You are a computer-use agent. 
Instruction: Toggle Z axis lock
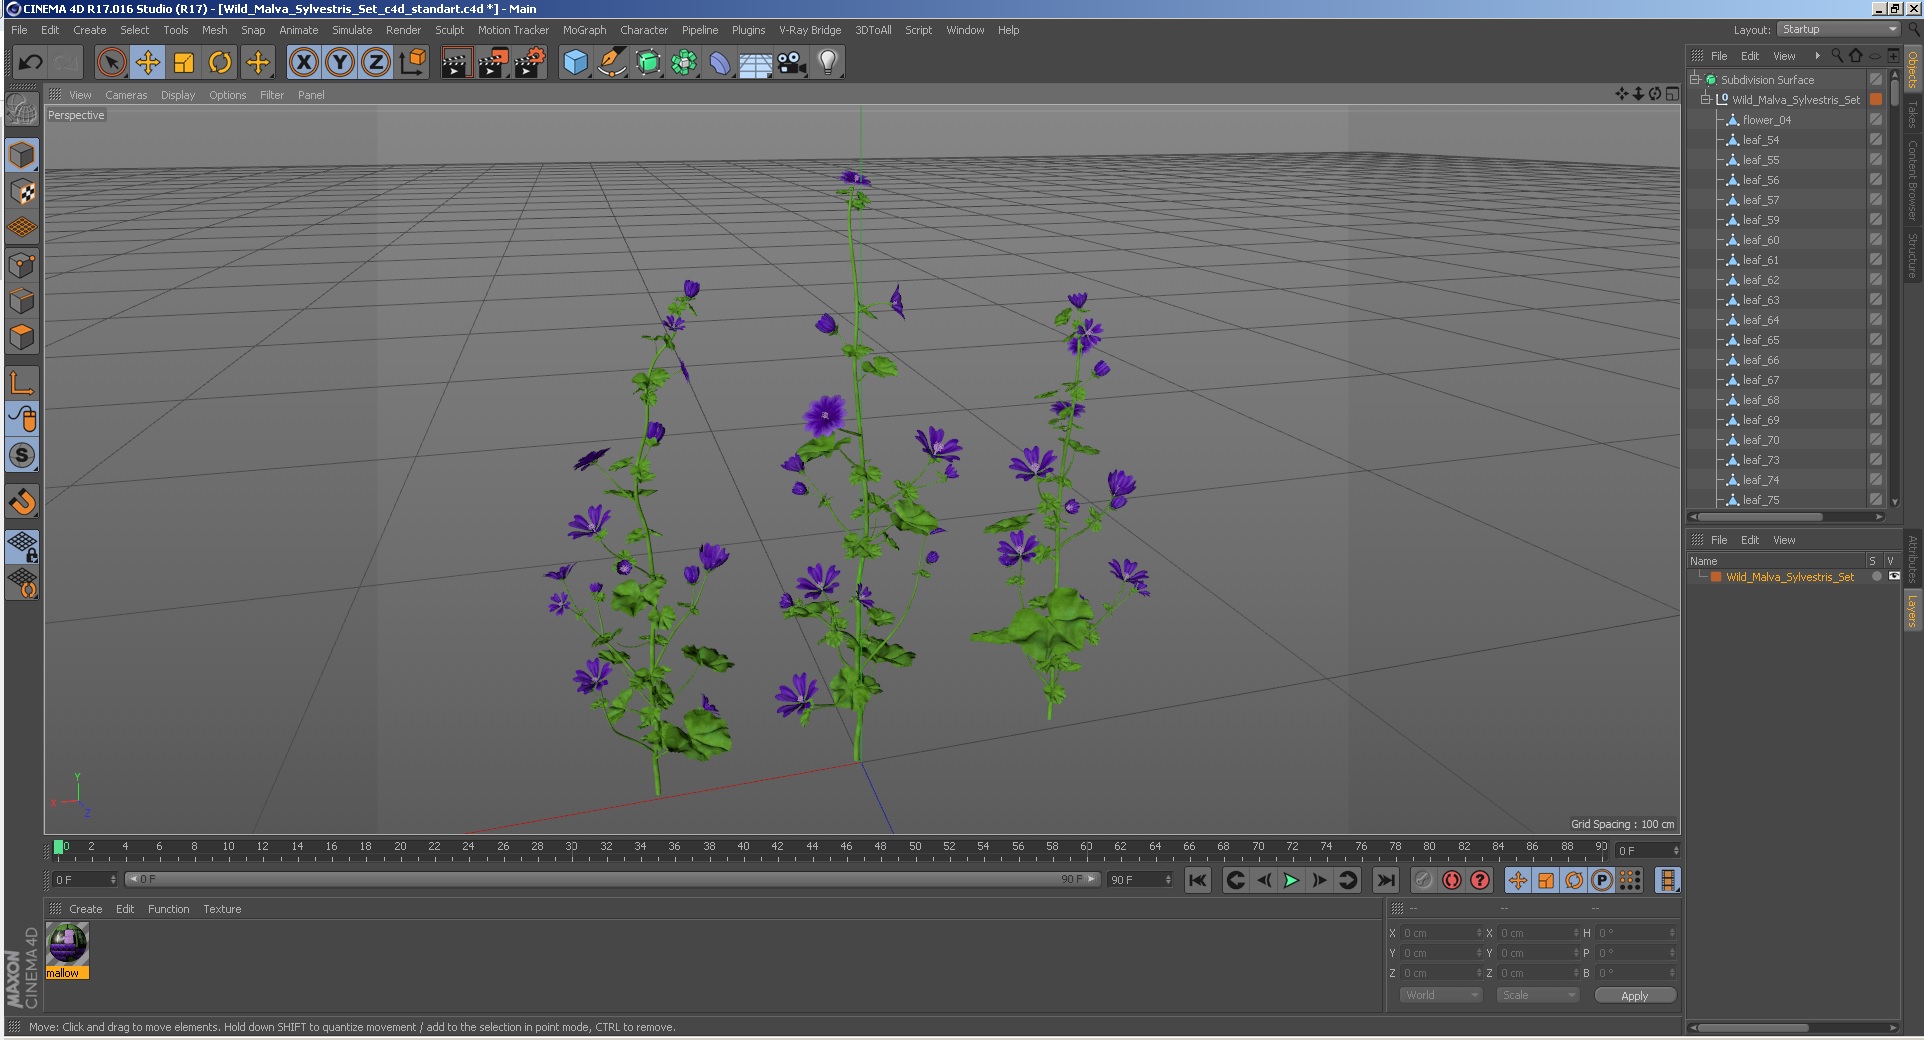(376, 62)
